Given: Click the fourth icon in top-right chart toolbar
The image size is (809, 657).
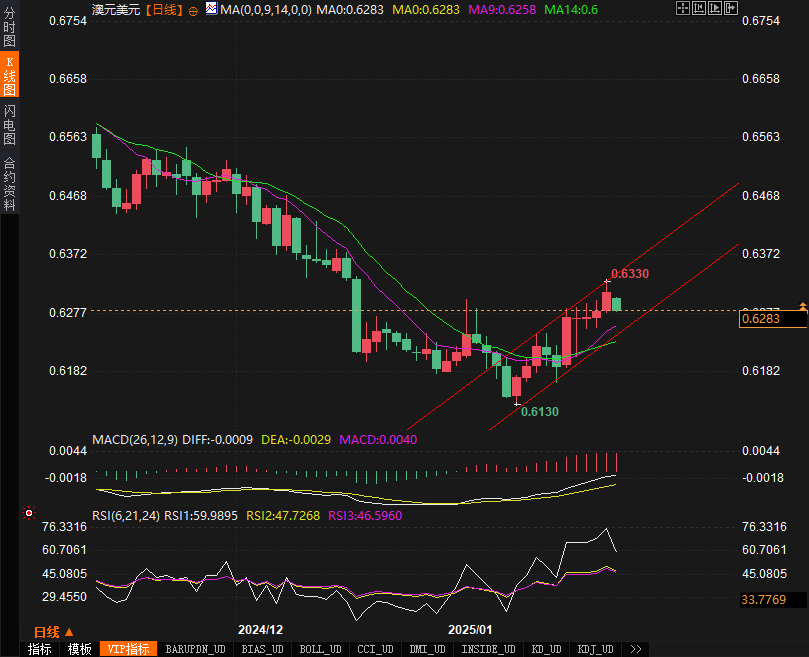Looking at the screenshot, I should [730, 8].
